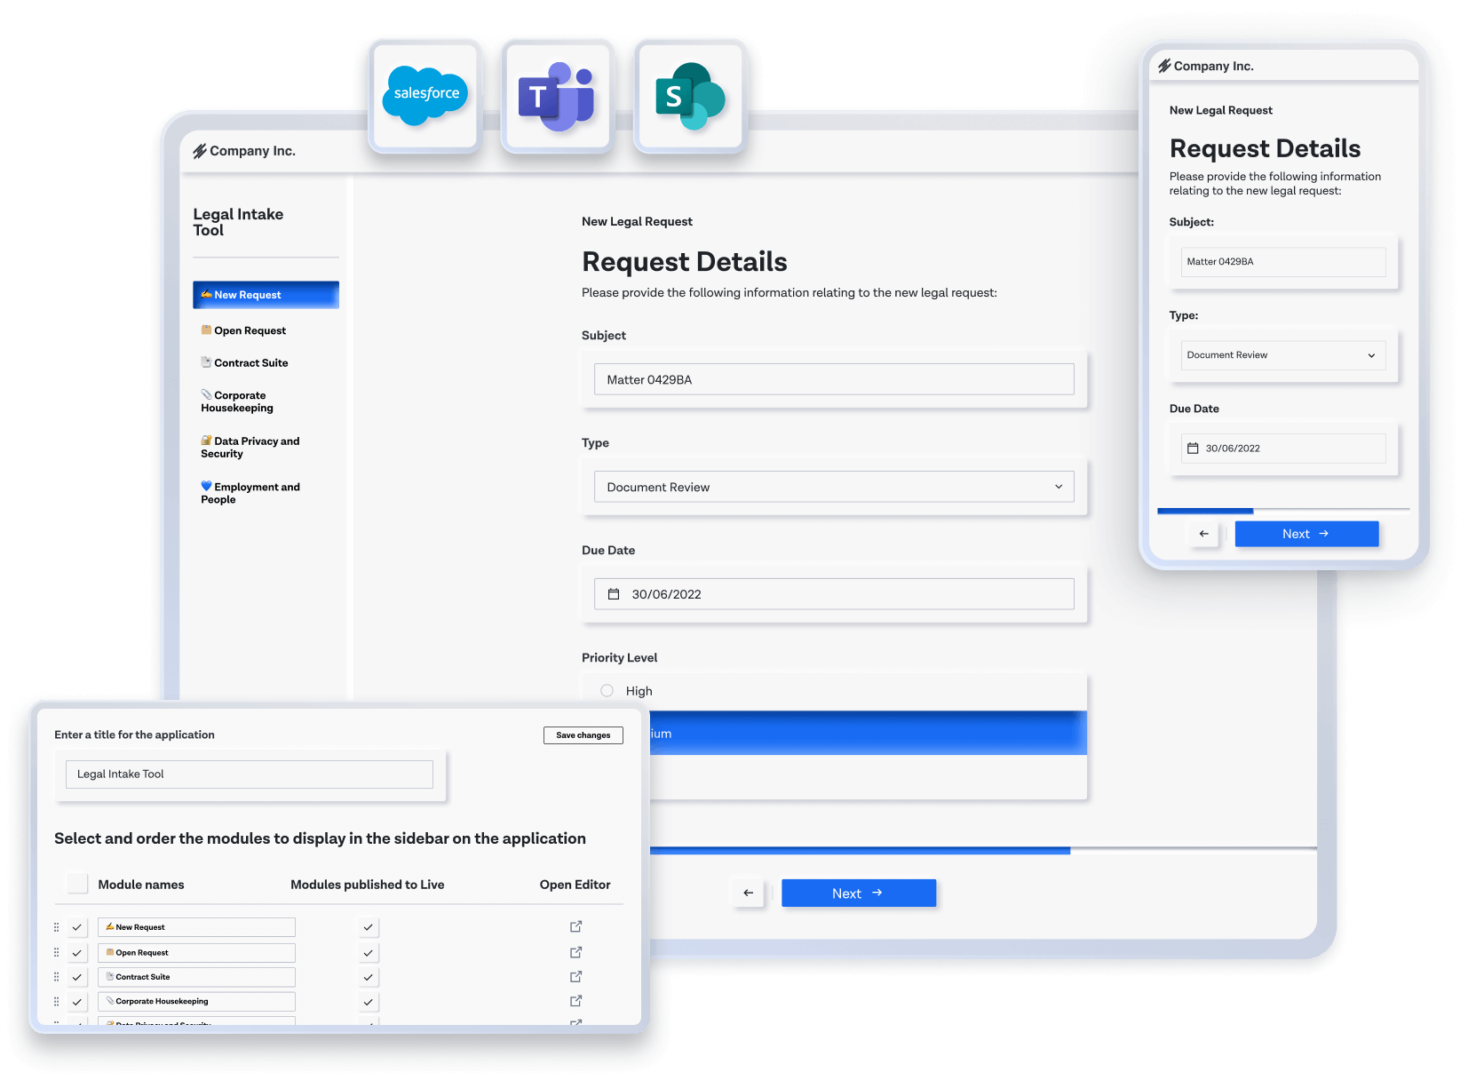Toggle the Contract Suite module checkbox
The width and height of the screenshot is (1468, 1080).
(x=77, y=977)
